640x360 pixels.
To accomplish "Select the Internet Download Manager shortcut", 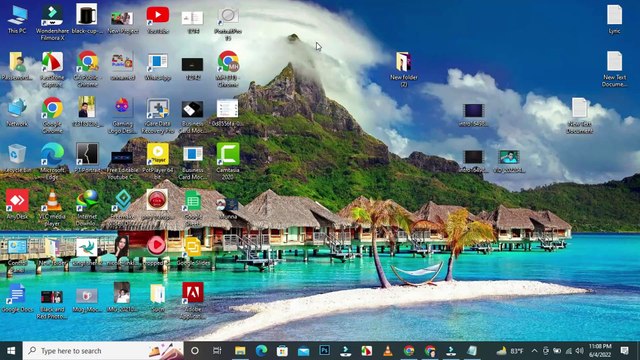I will 87,208.
